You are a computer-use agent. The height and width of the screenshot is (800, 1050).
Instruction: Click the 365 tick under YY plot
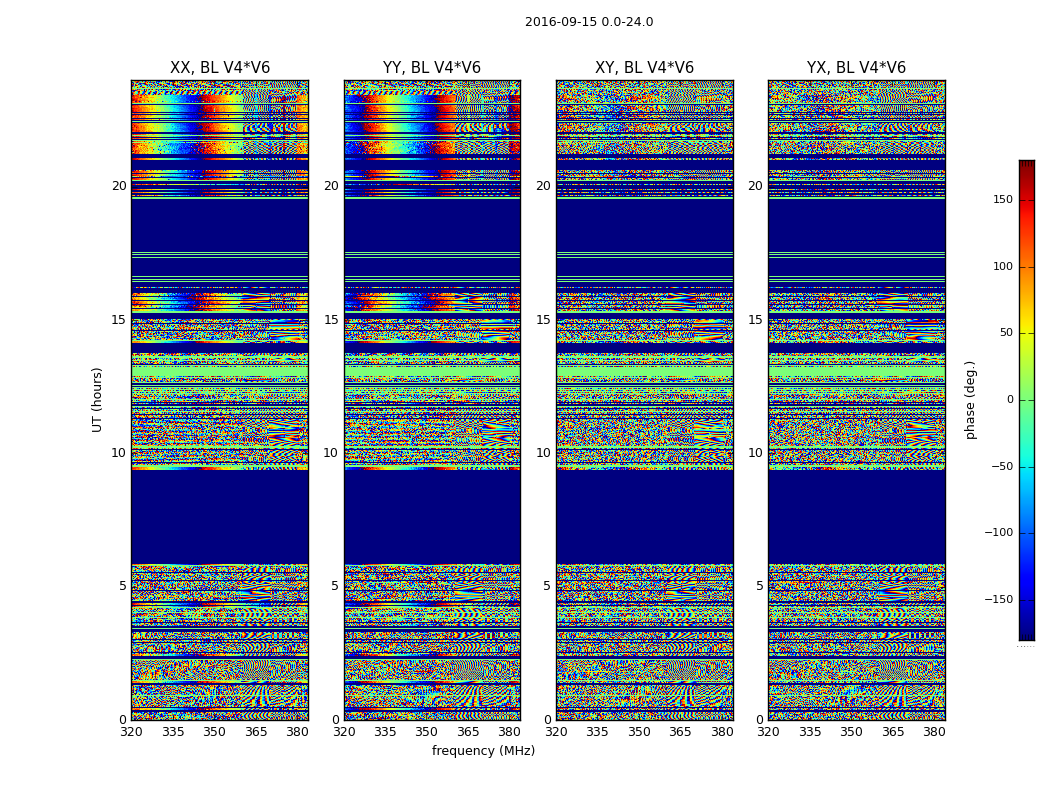click(468, 732)
